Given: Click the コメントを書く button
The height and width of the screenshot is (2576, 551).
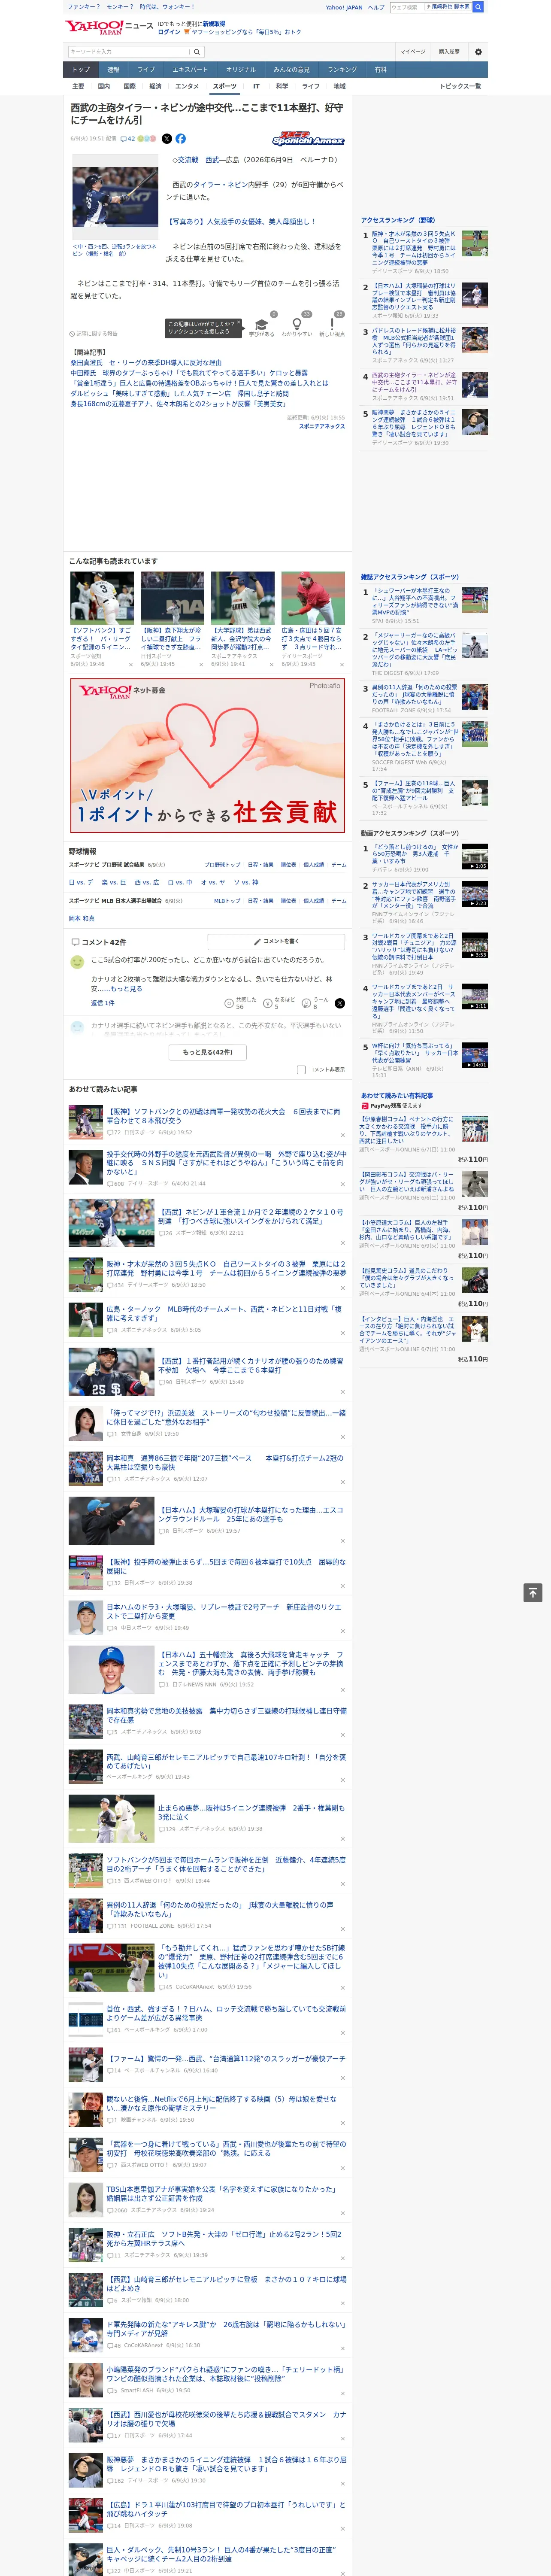Looking at the screenshot, I should tap(277, 941).
